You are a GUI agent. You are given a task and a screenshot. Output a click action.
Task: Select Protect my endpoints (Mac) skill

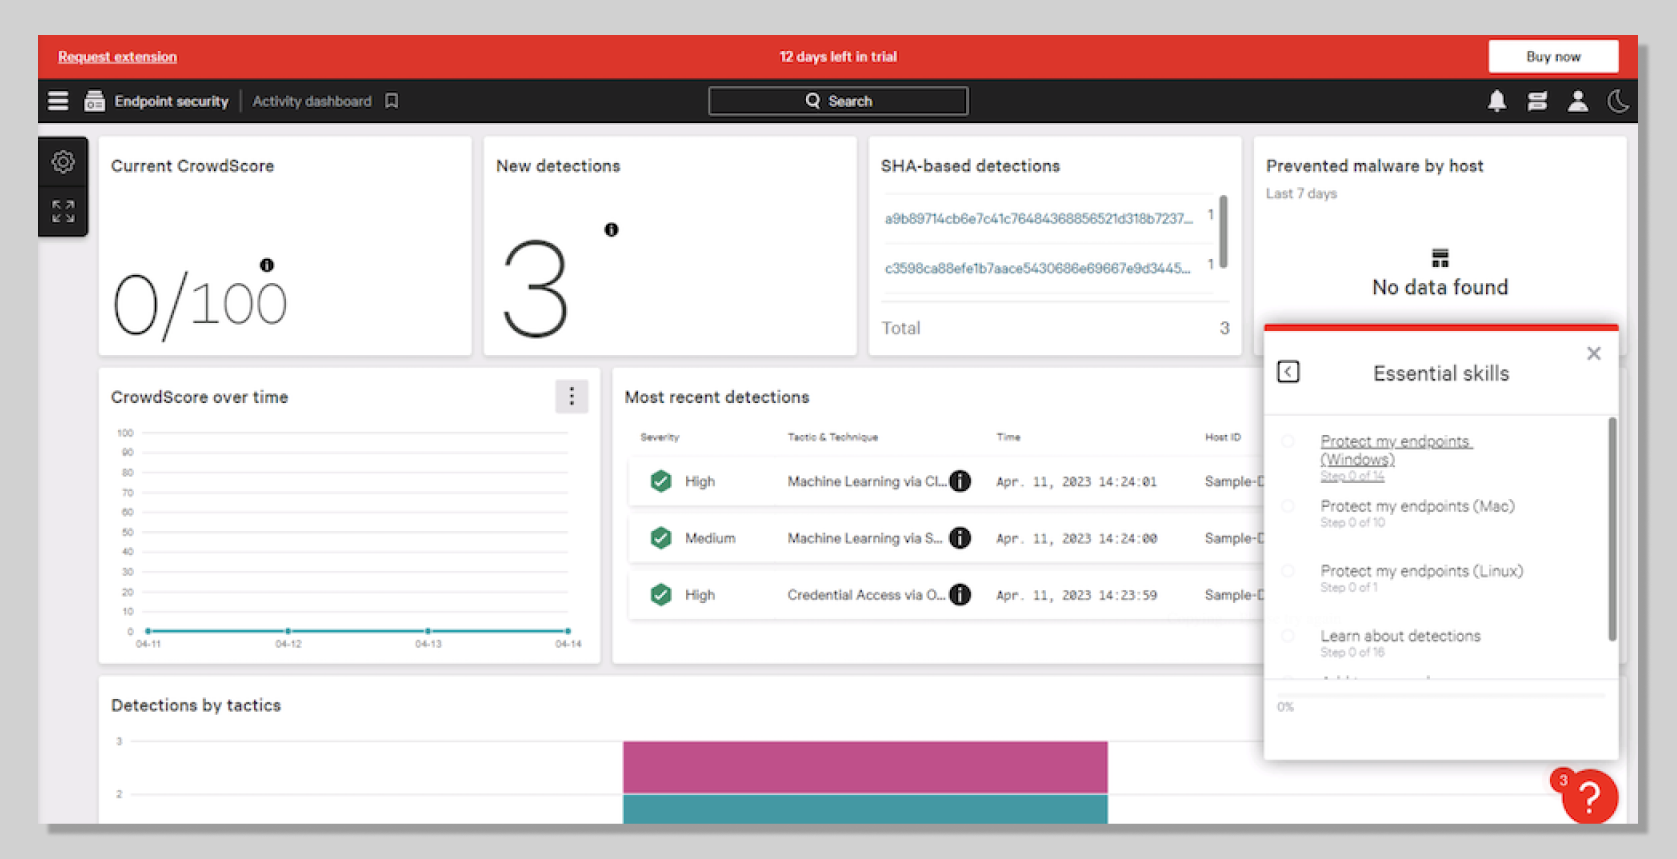tap(1417, 506)
